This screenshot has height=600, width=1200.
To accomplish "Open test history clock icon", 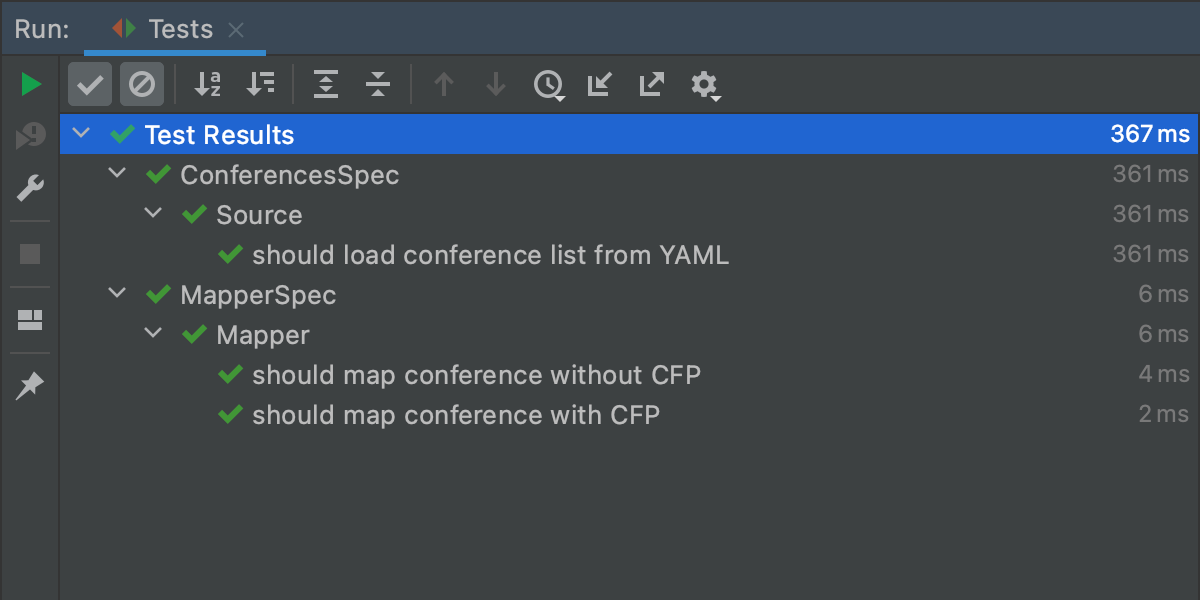I will [548, 85].
